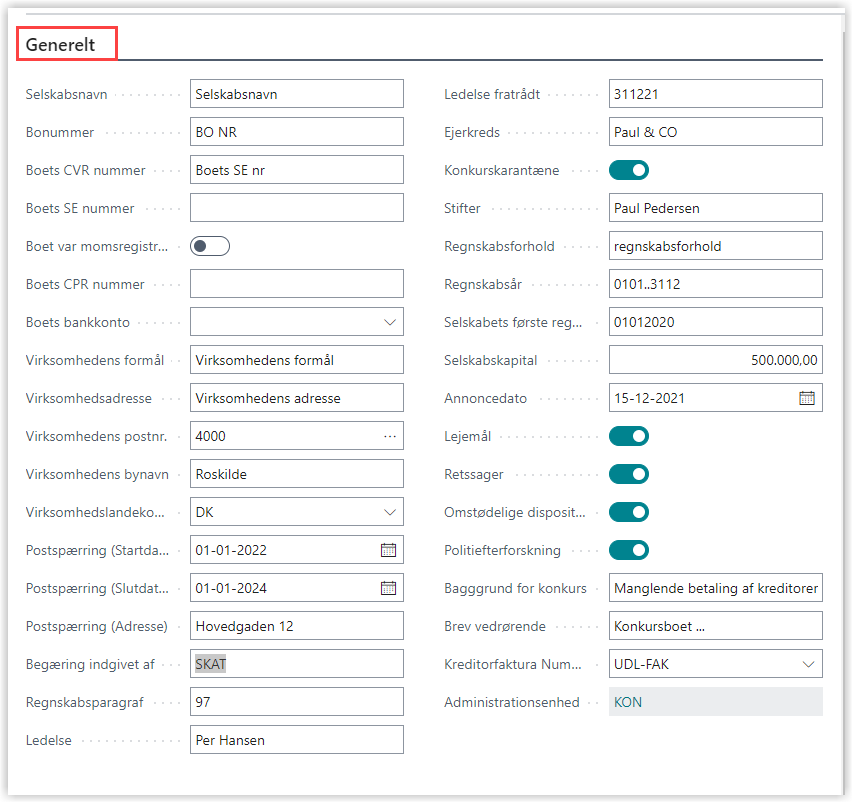The width and height of the screenshot is (853, 803).
Task: Turn off the Lejemål switch
Action: tap(629, 436)
